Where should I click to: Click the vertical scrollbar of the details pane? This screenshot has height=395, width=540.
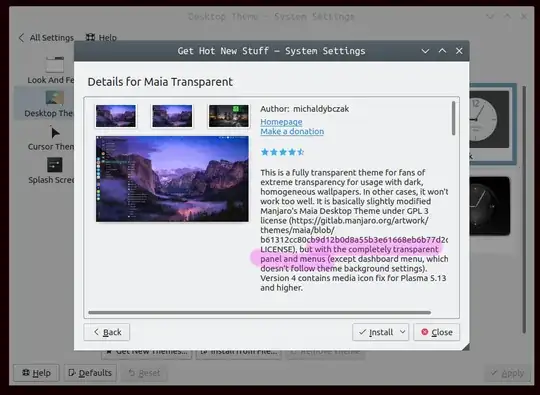coord(454,118)
